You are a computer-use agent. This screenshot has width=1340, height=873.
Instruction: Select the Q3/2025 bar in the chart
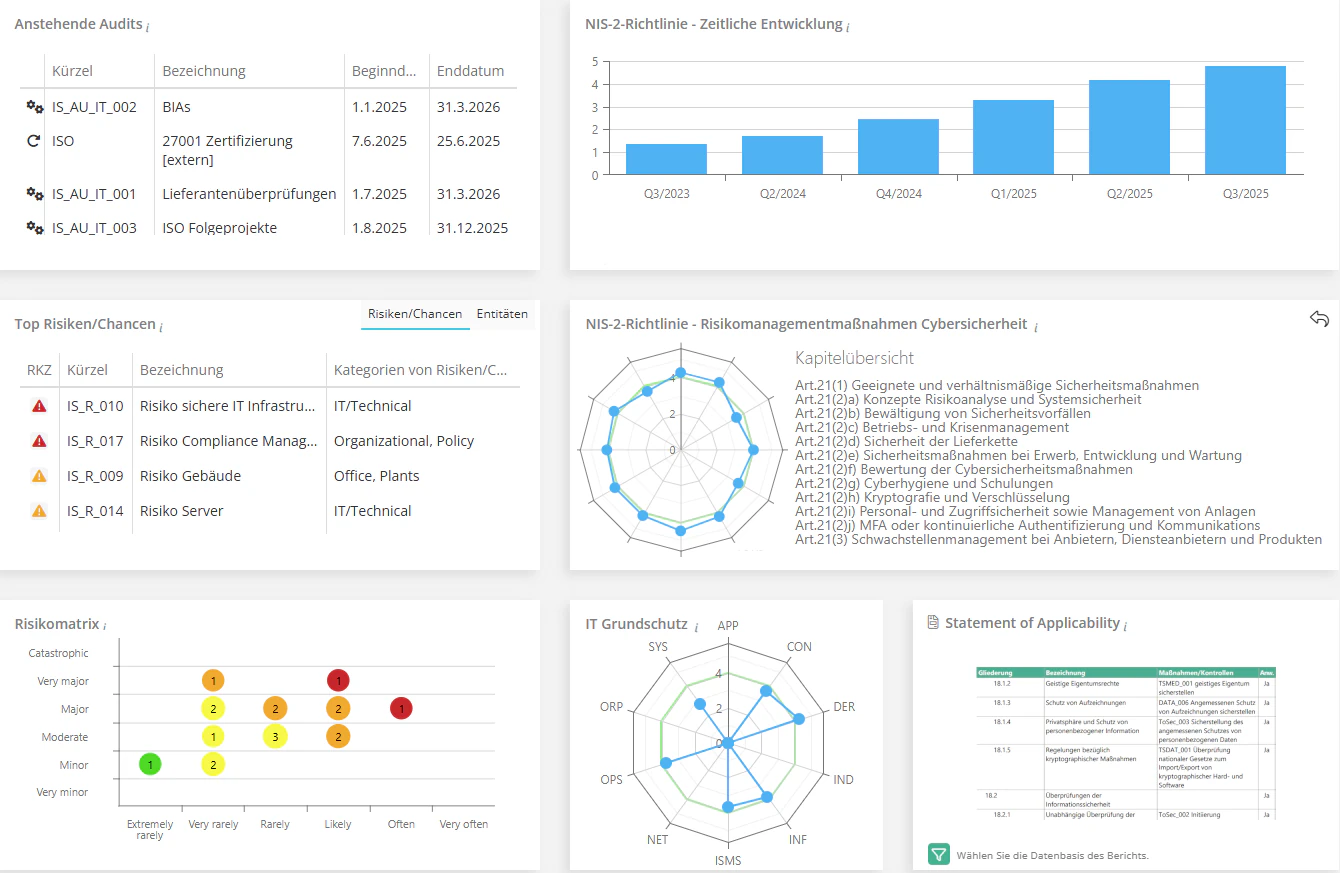pyautogui.click(x=1245, y=120)
